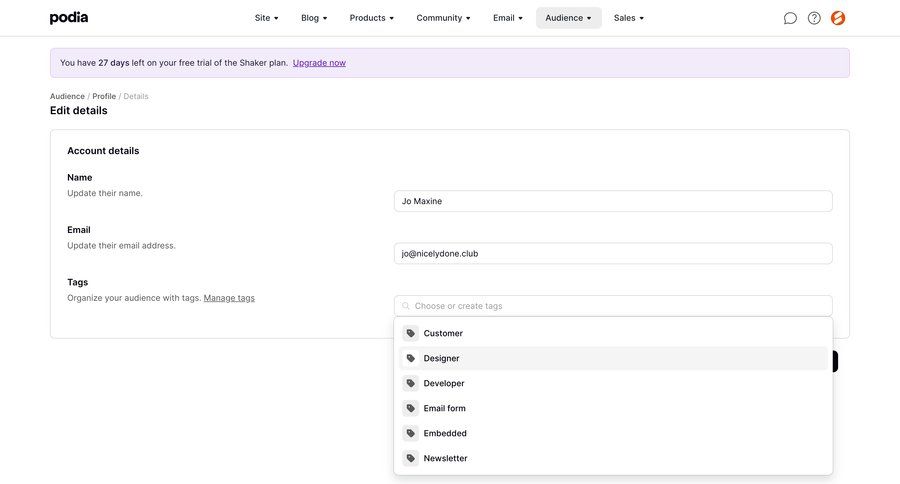Open the user avatar menu
This screenshot has height=484, width=900.
click(838, 18)
